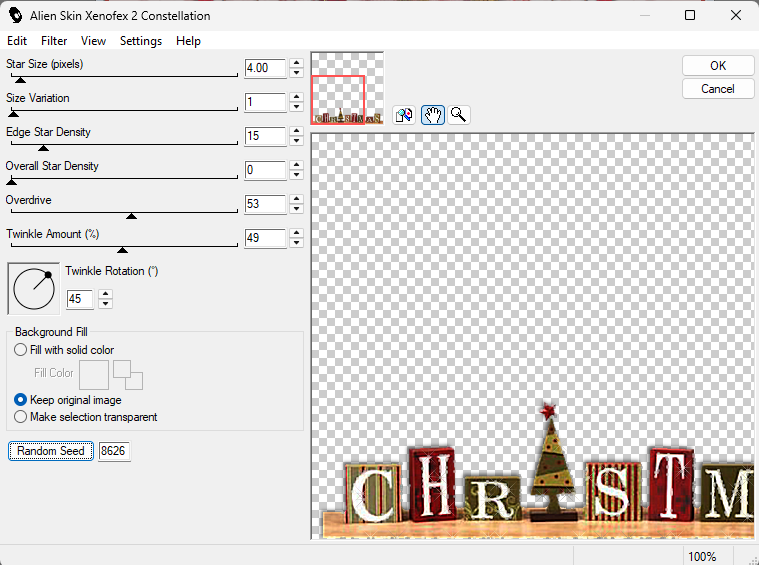Viewport: 759px width, 565px height.
Task: Increase Star Size with up arrow
Action: [296, 63]
